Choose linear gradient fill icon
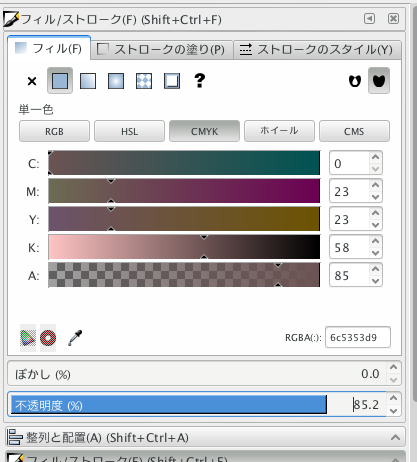The height and width of the screenshot is (462, 417). 88,81
